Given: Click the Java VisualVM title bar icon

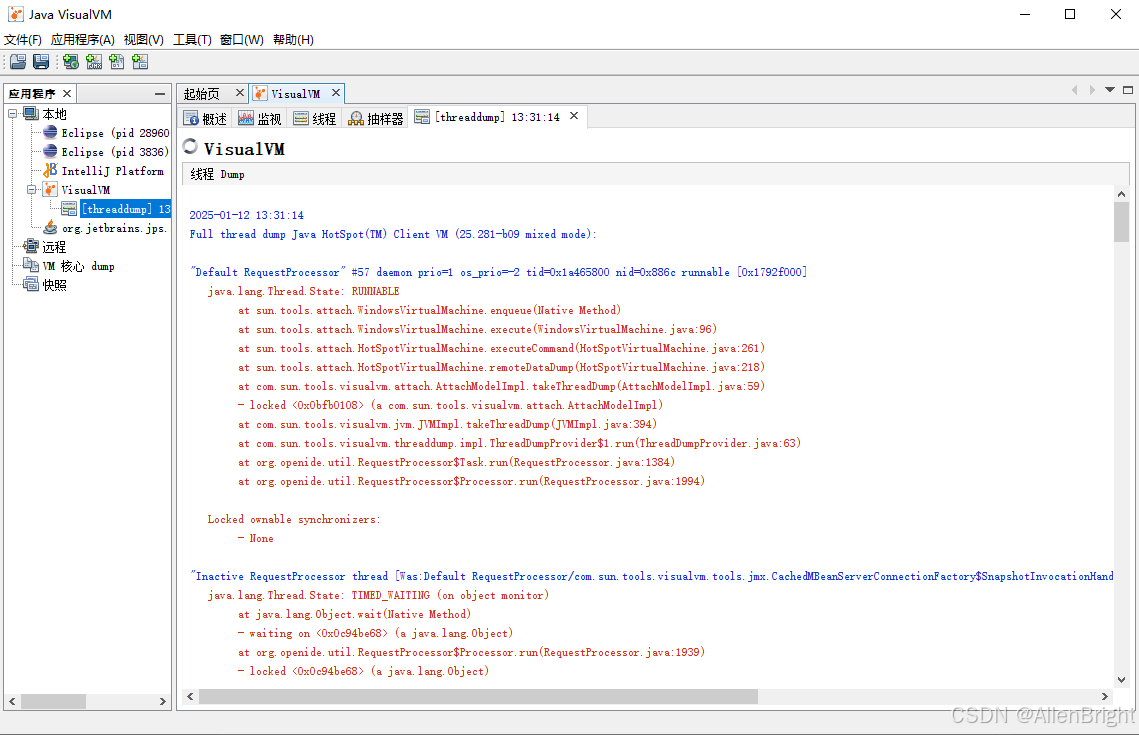Looking at the screenshot, I should click(x=16, y=14).
